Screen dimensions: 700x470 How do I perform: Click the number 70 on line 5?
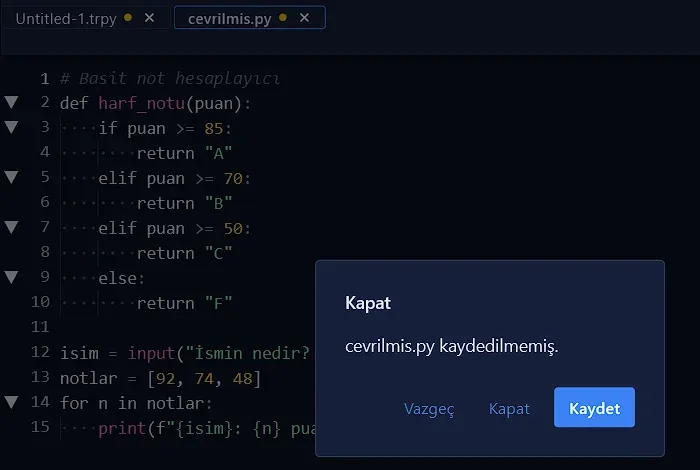click(x=233, y=179)
